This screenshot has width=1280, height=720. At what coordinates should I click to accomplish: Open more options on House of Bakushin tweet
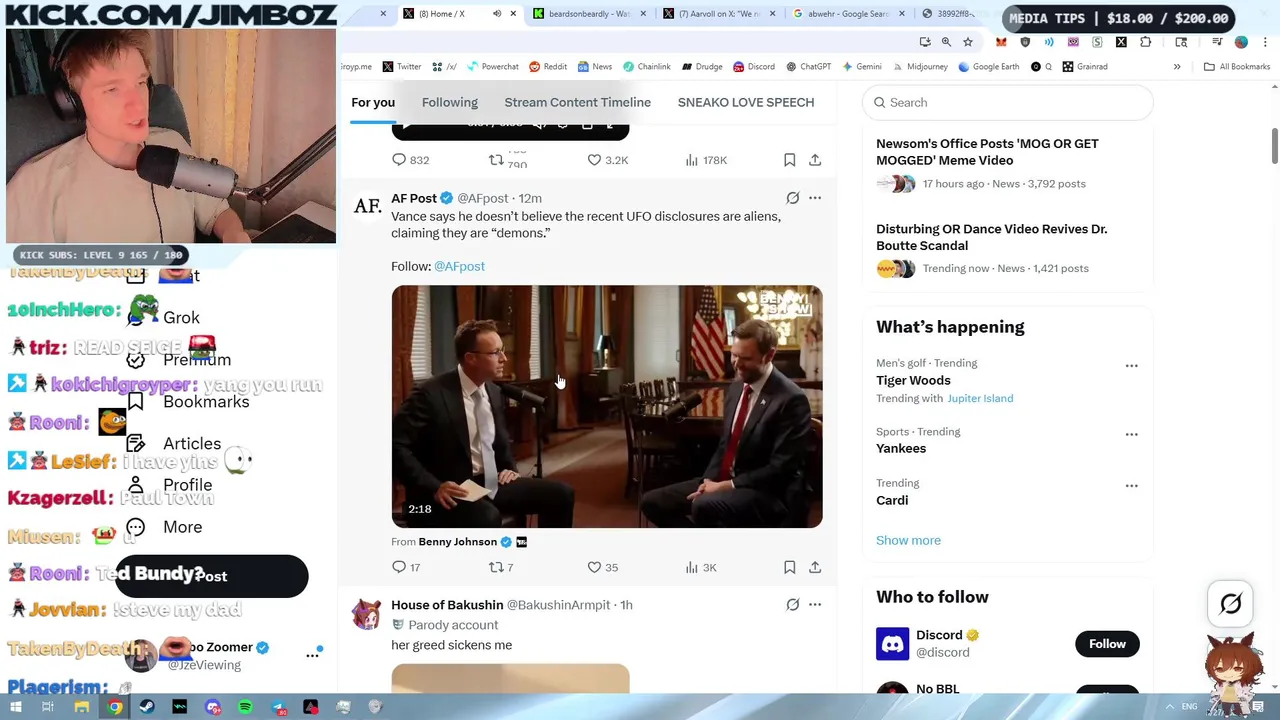pyautogui.click(x=815, y=604)
